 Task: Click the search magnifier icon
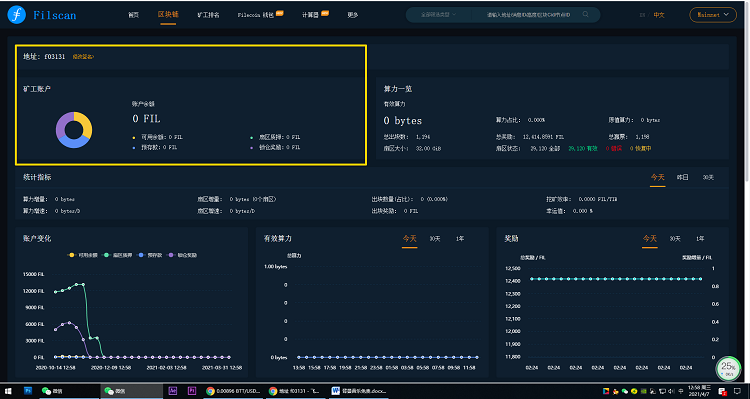coord(585,14)
